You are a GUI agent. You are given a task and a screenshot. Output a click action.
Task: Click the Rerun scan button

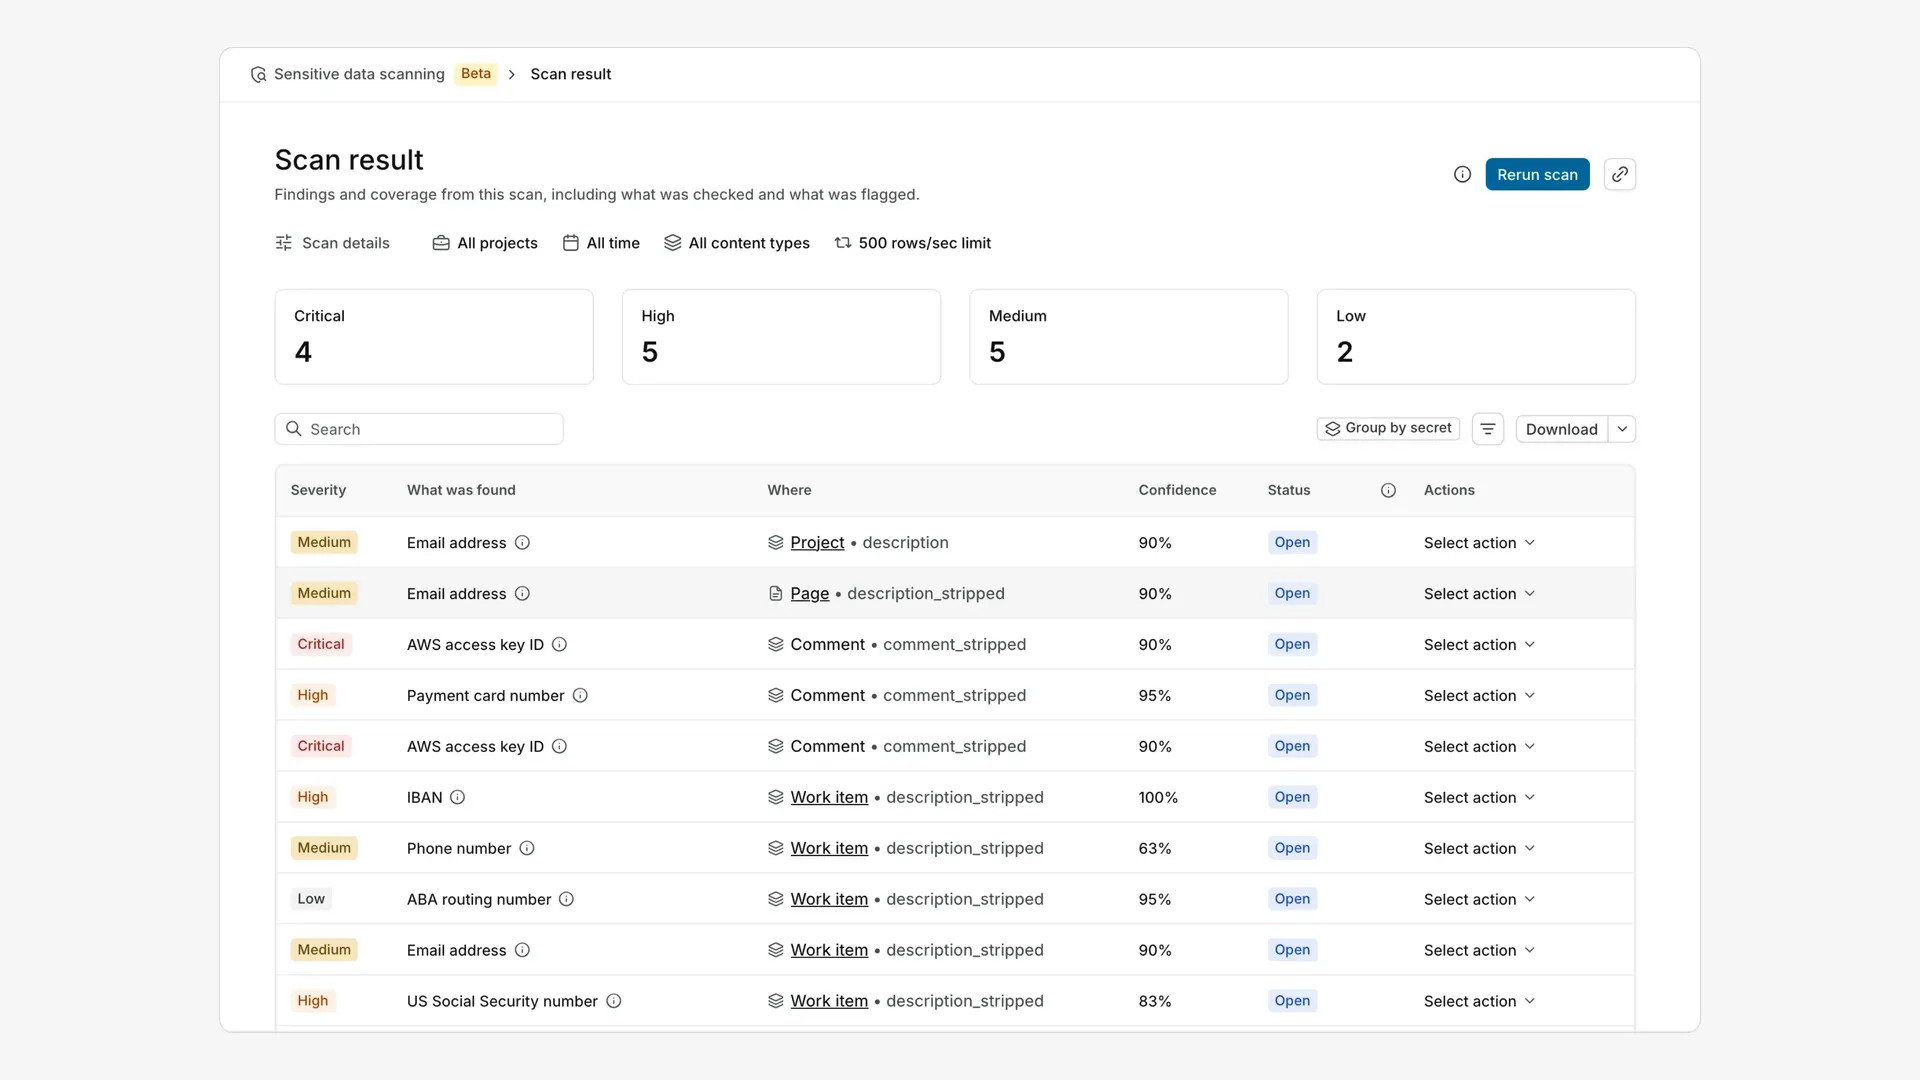click(1537, 174)
